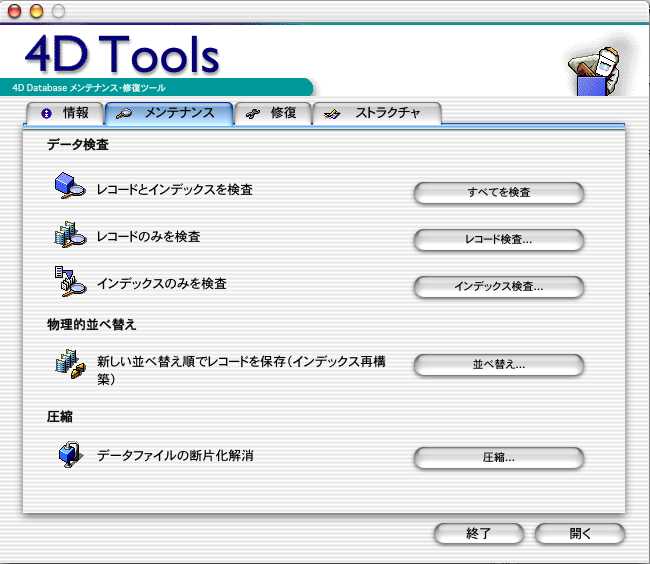
Task: Click the records and indexes check icon
Action: click(x=71, y=188)
